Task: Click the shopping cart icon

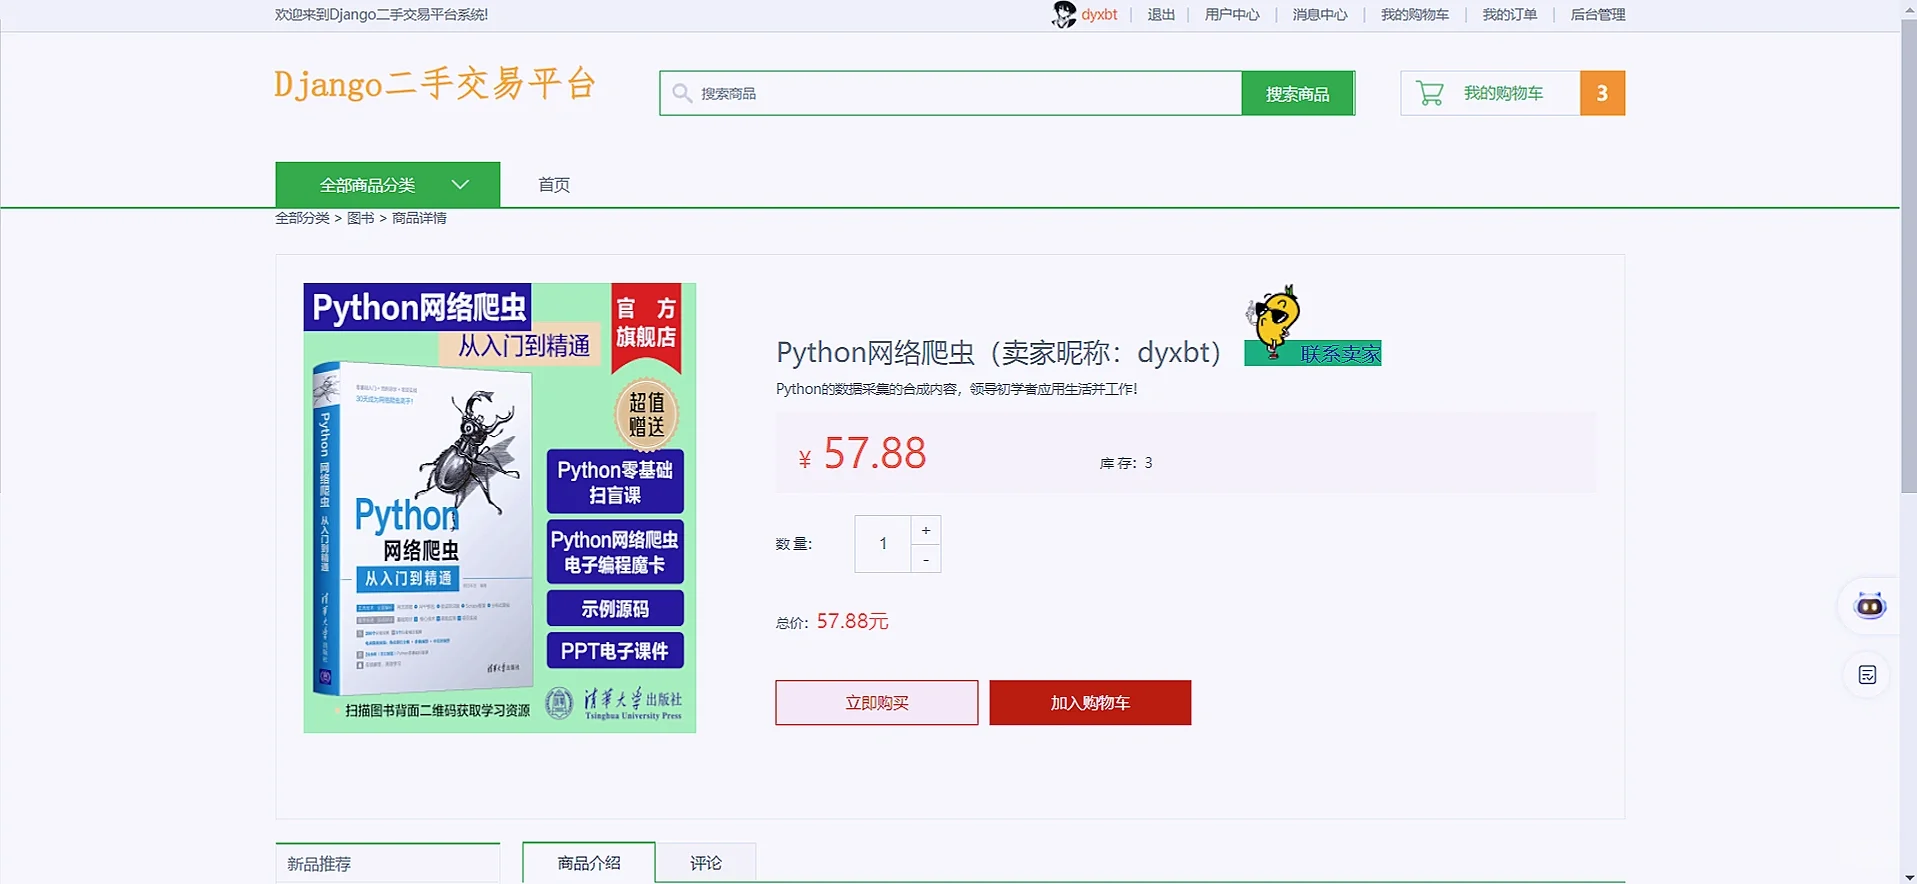Action: coord(1430,93)
